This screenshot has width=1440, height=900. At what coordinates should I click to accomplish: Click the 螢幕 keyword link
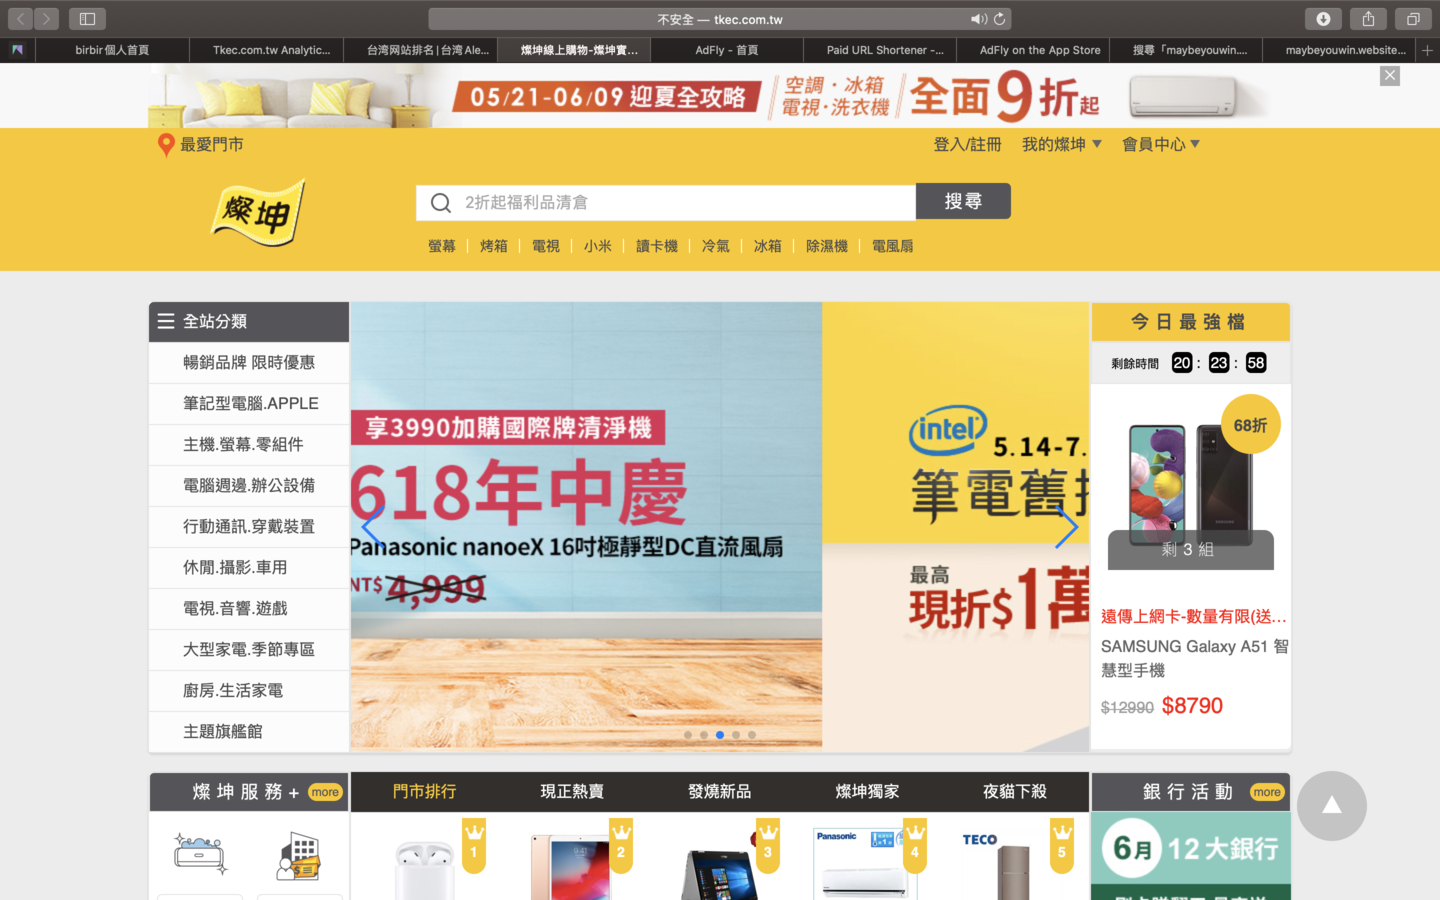click(442, 246)
